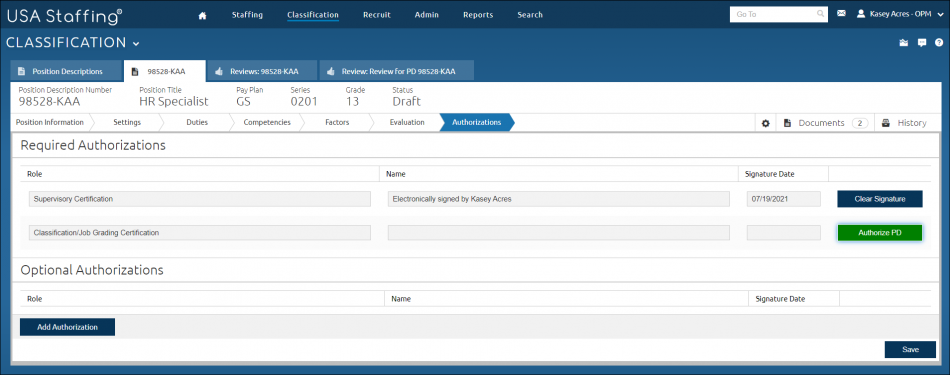Image resolution: width=950 pixels, height=375 pixels.
Task: Click the green Authorize PD button
Action: [x=880, y=233]
